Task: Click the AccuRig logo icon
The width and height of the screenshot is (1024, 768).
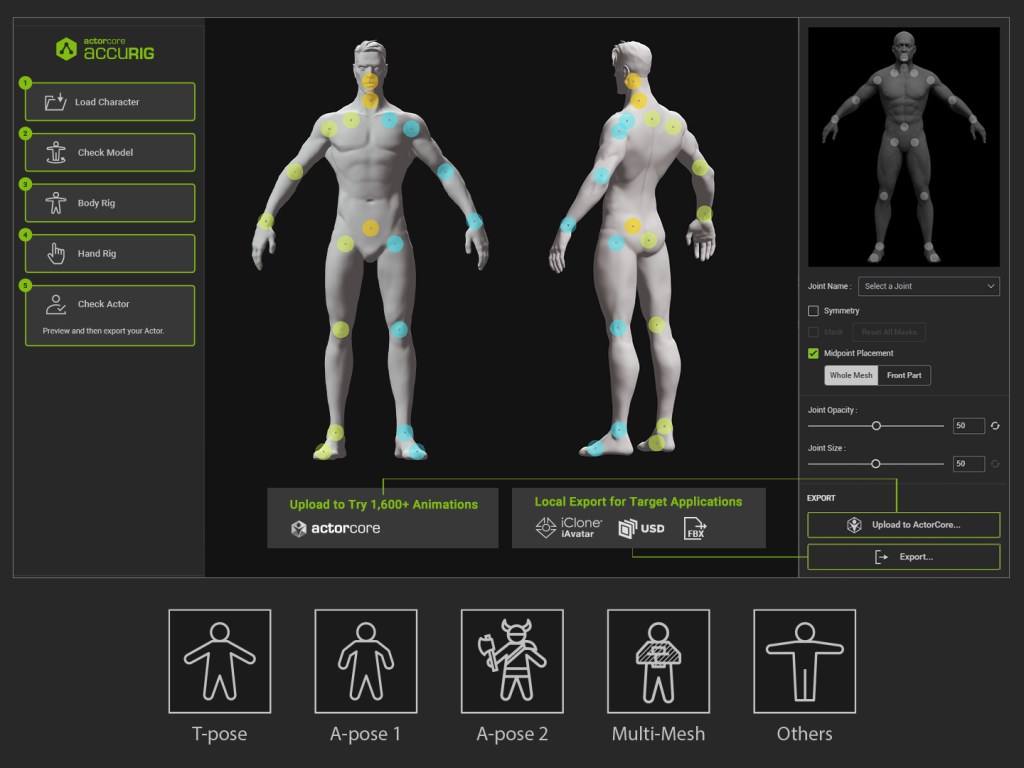Action: [67, 49]
